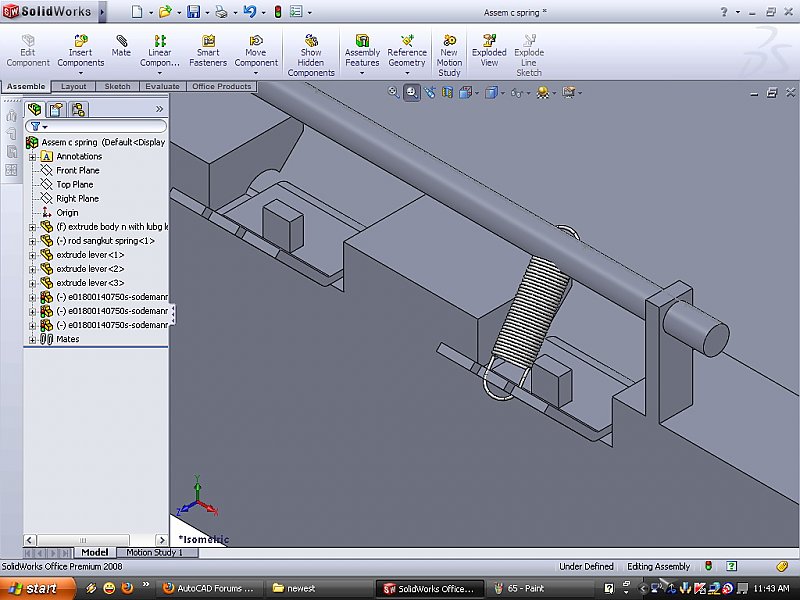The image size is (800, 600).
Task: Toggle the rebuild traffic light icon
Action: (277, 12)
